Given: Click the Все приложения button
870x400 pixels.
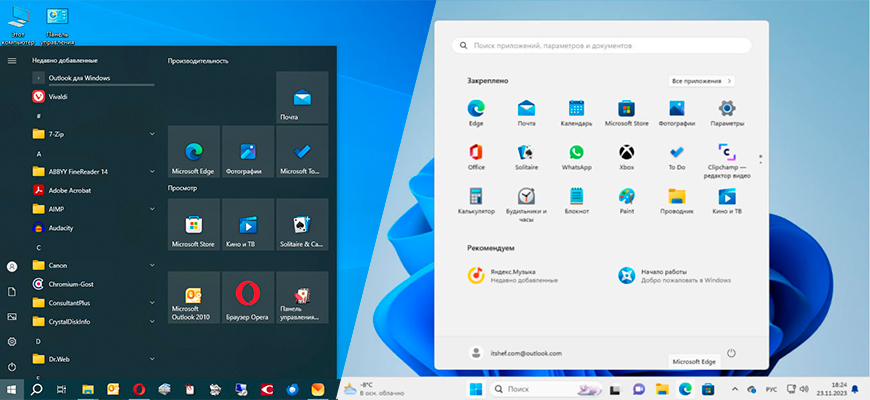Looking at the screenshot, I should click(701, 81).
